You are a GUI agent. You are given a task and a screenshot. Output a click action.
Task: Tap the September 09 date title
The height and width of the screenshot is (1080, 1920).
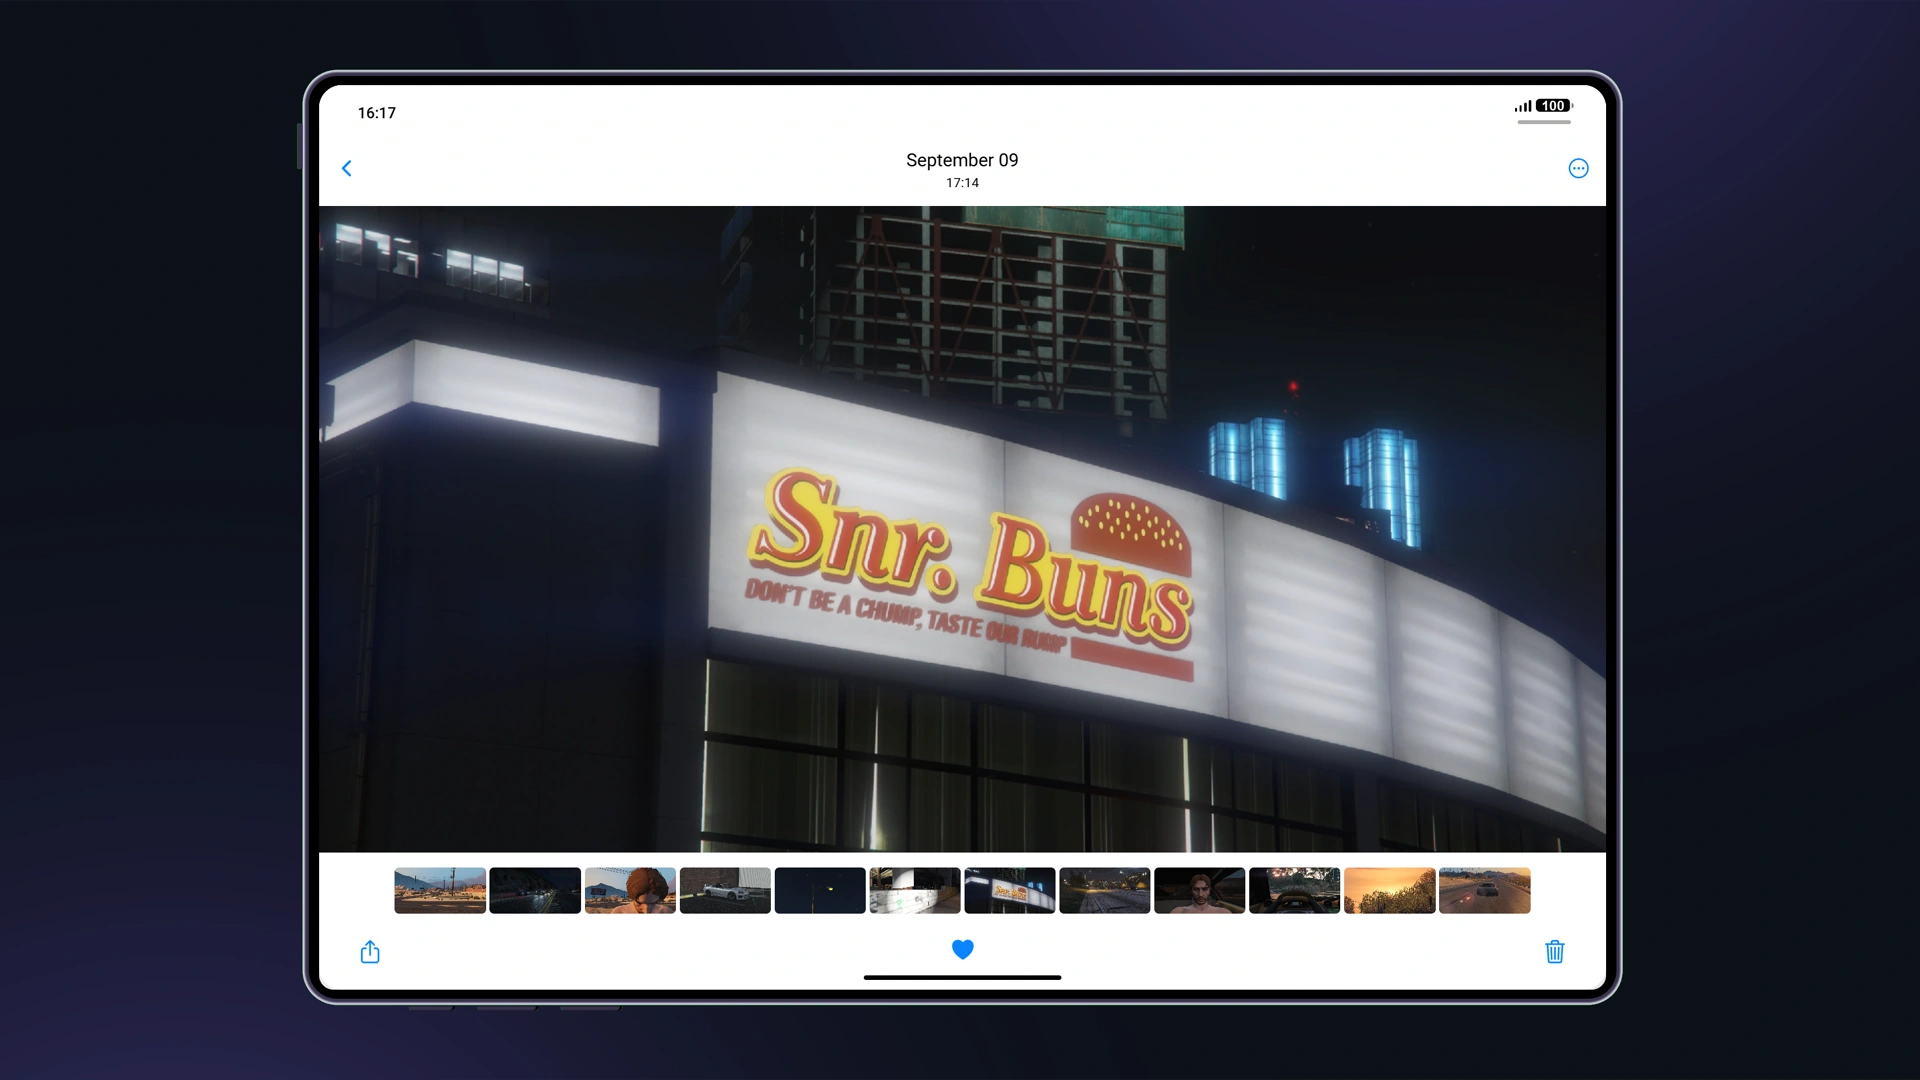coord(962,160)
